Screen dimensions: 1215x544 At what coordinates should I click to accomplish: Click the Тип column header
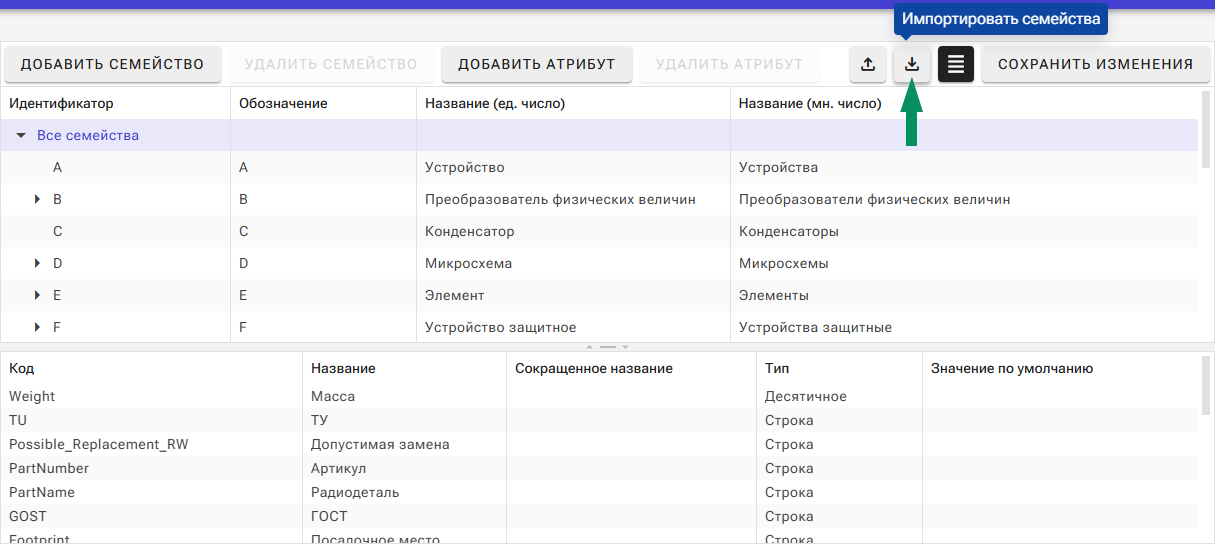[x=839, y=368]
